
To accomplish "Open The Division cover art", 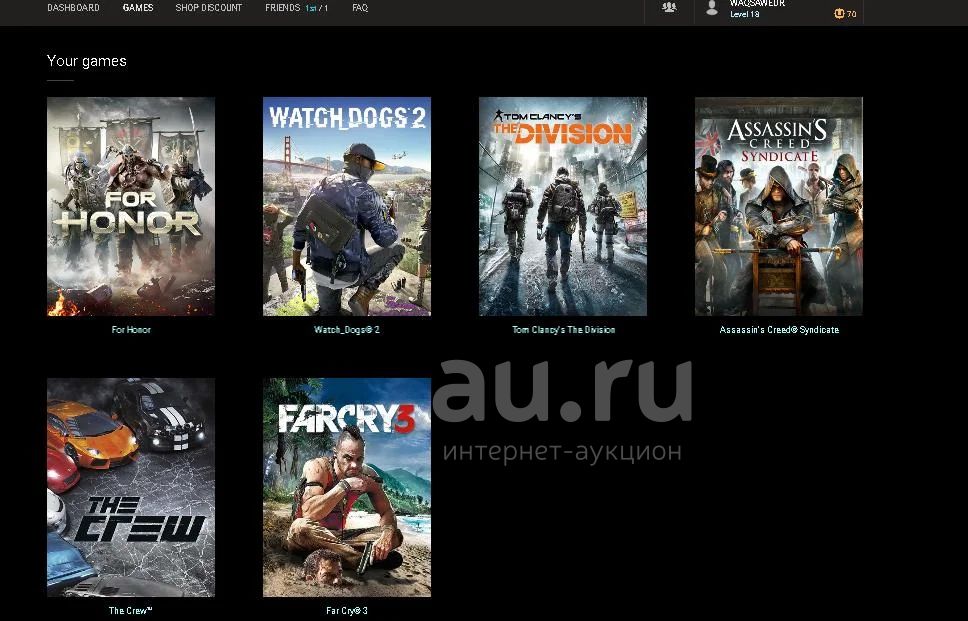I will [x=563, y=206].
